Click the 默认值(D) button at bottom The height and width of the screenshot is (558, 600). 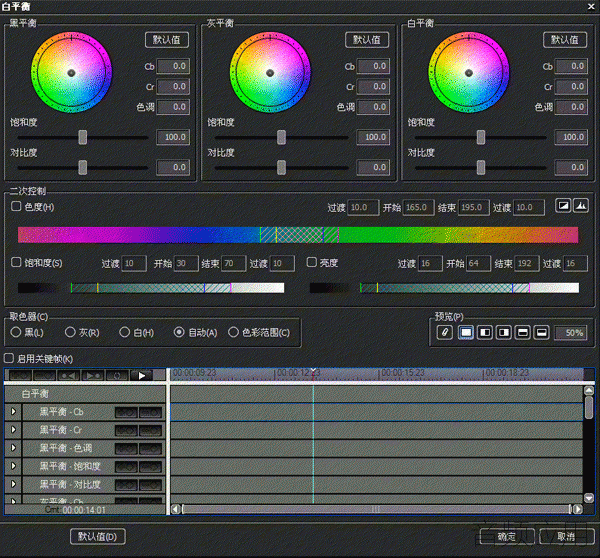(x=98, y=537)
